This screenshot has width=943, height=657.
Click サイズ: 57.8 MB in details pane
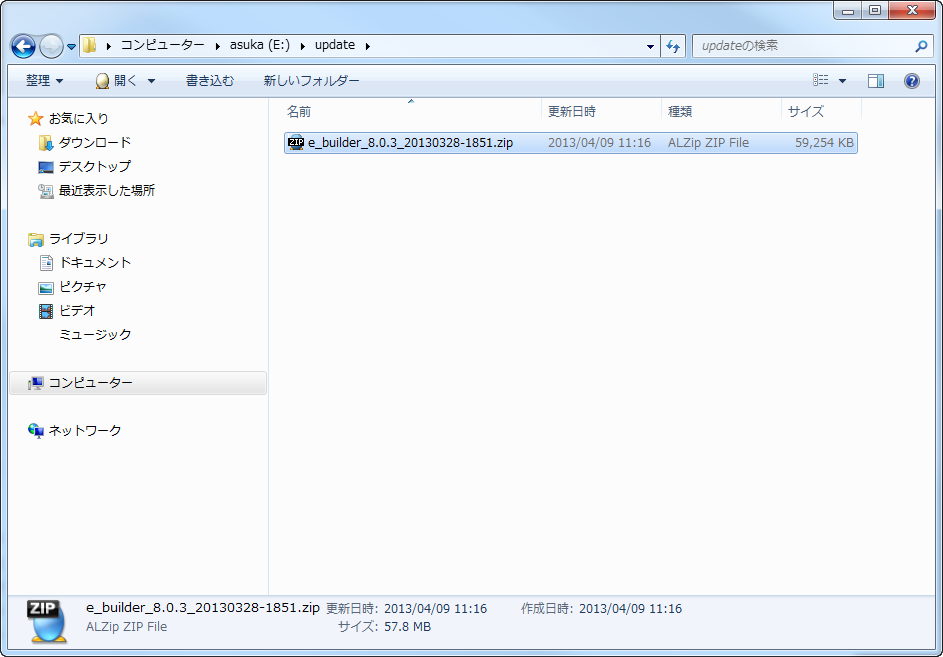(x=384, y=627)
